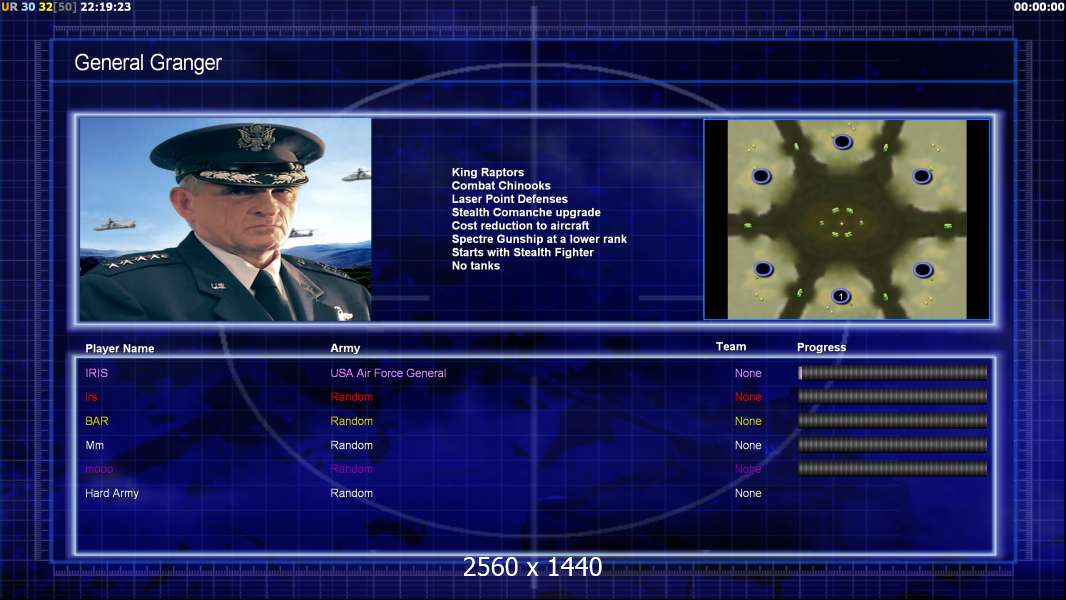Click Team None for Hard Army
Viewport: 1066px width, 600px height.
748,493
